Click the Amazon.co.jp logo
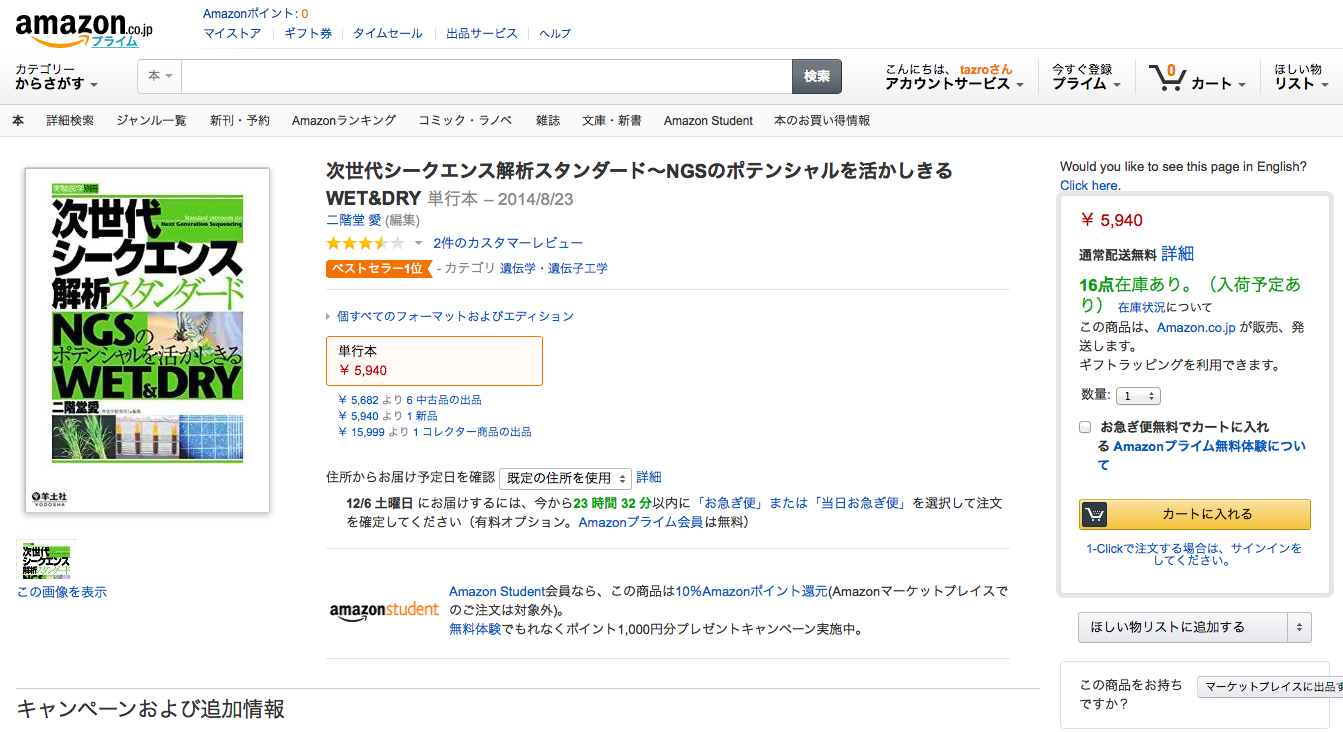This screenshot has height=732, width=1343. coord(84,30)
